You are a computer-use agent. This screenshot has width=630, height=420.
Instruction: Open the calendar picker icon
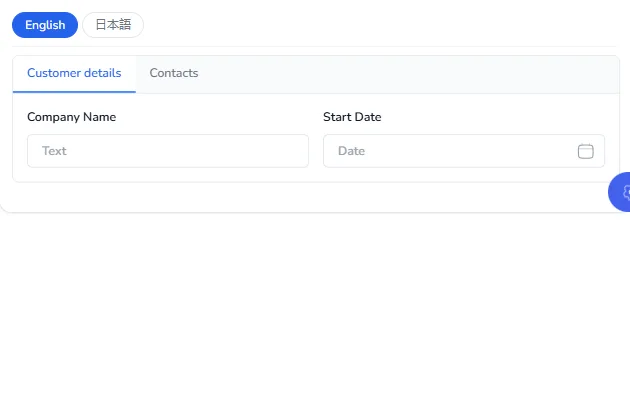click(585, 151)
